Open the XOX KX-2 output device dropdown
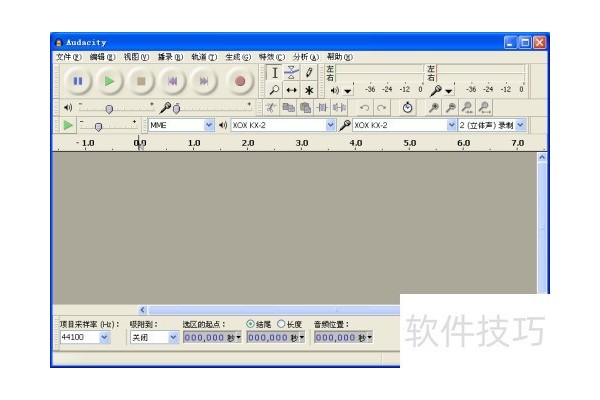600x400 pixels. (330, 125)
